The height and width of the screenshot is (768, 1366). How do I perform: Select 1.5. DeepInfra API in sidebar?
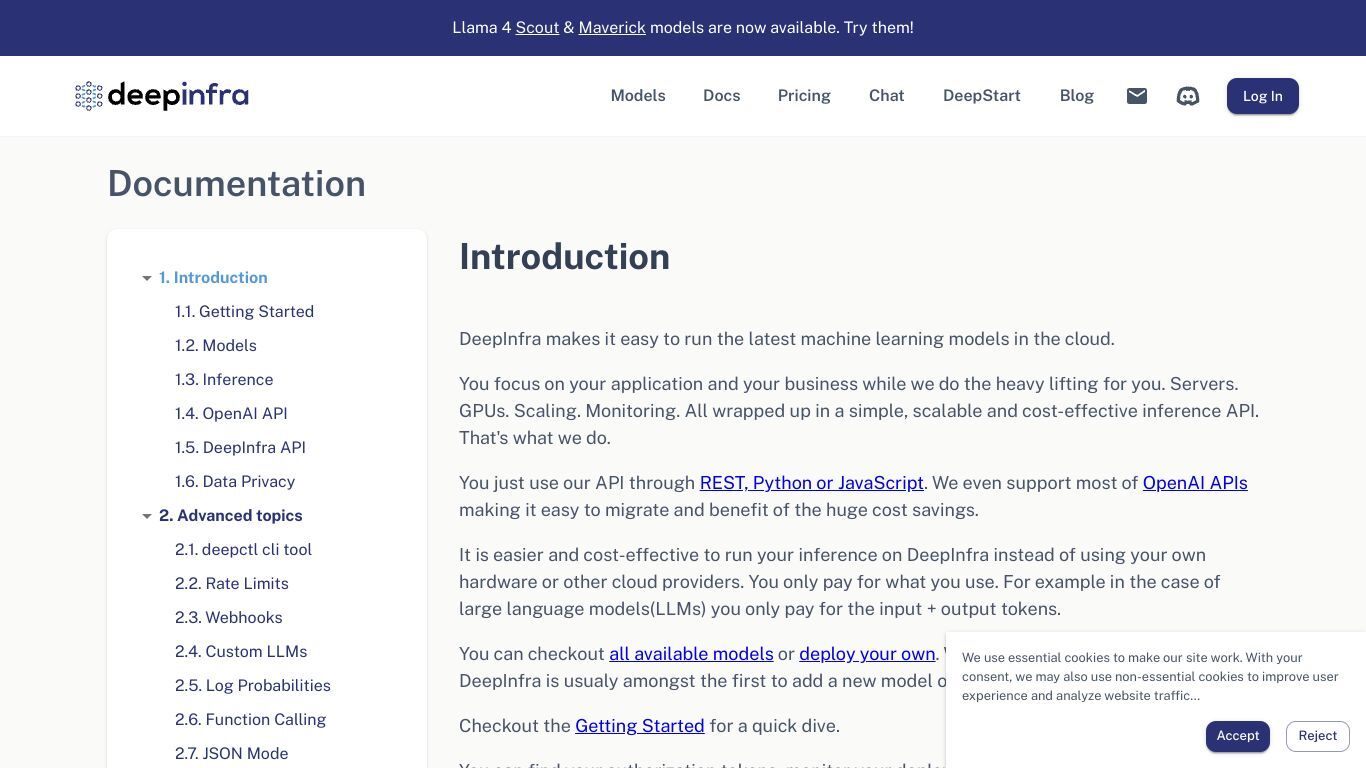[240, 448]
